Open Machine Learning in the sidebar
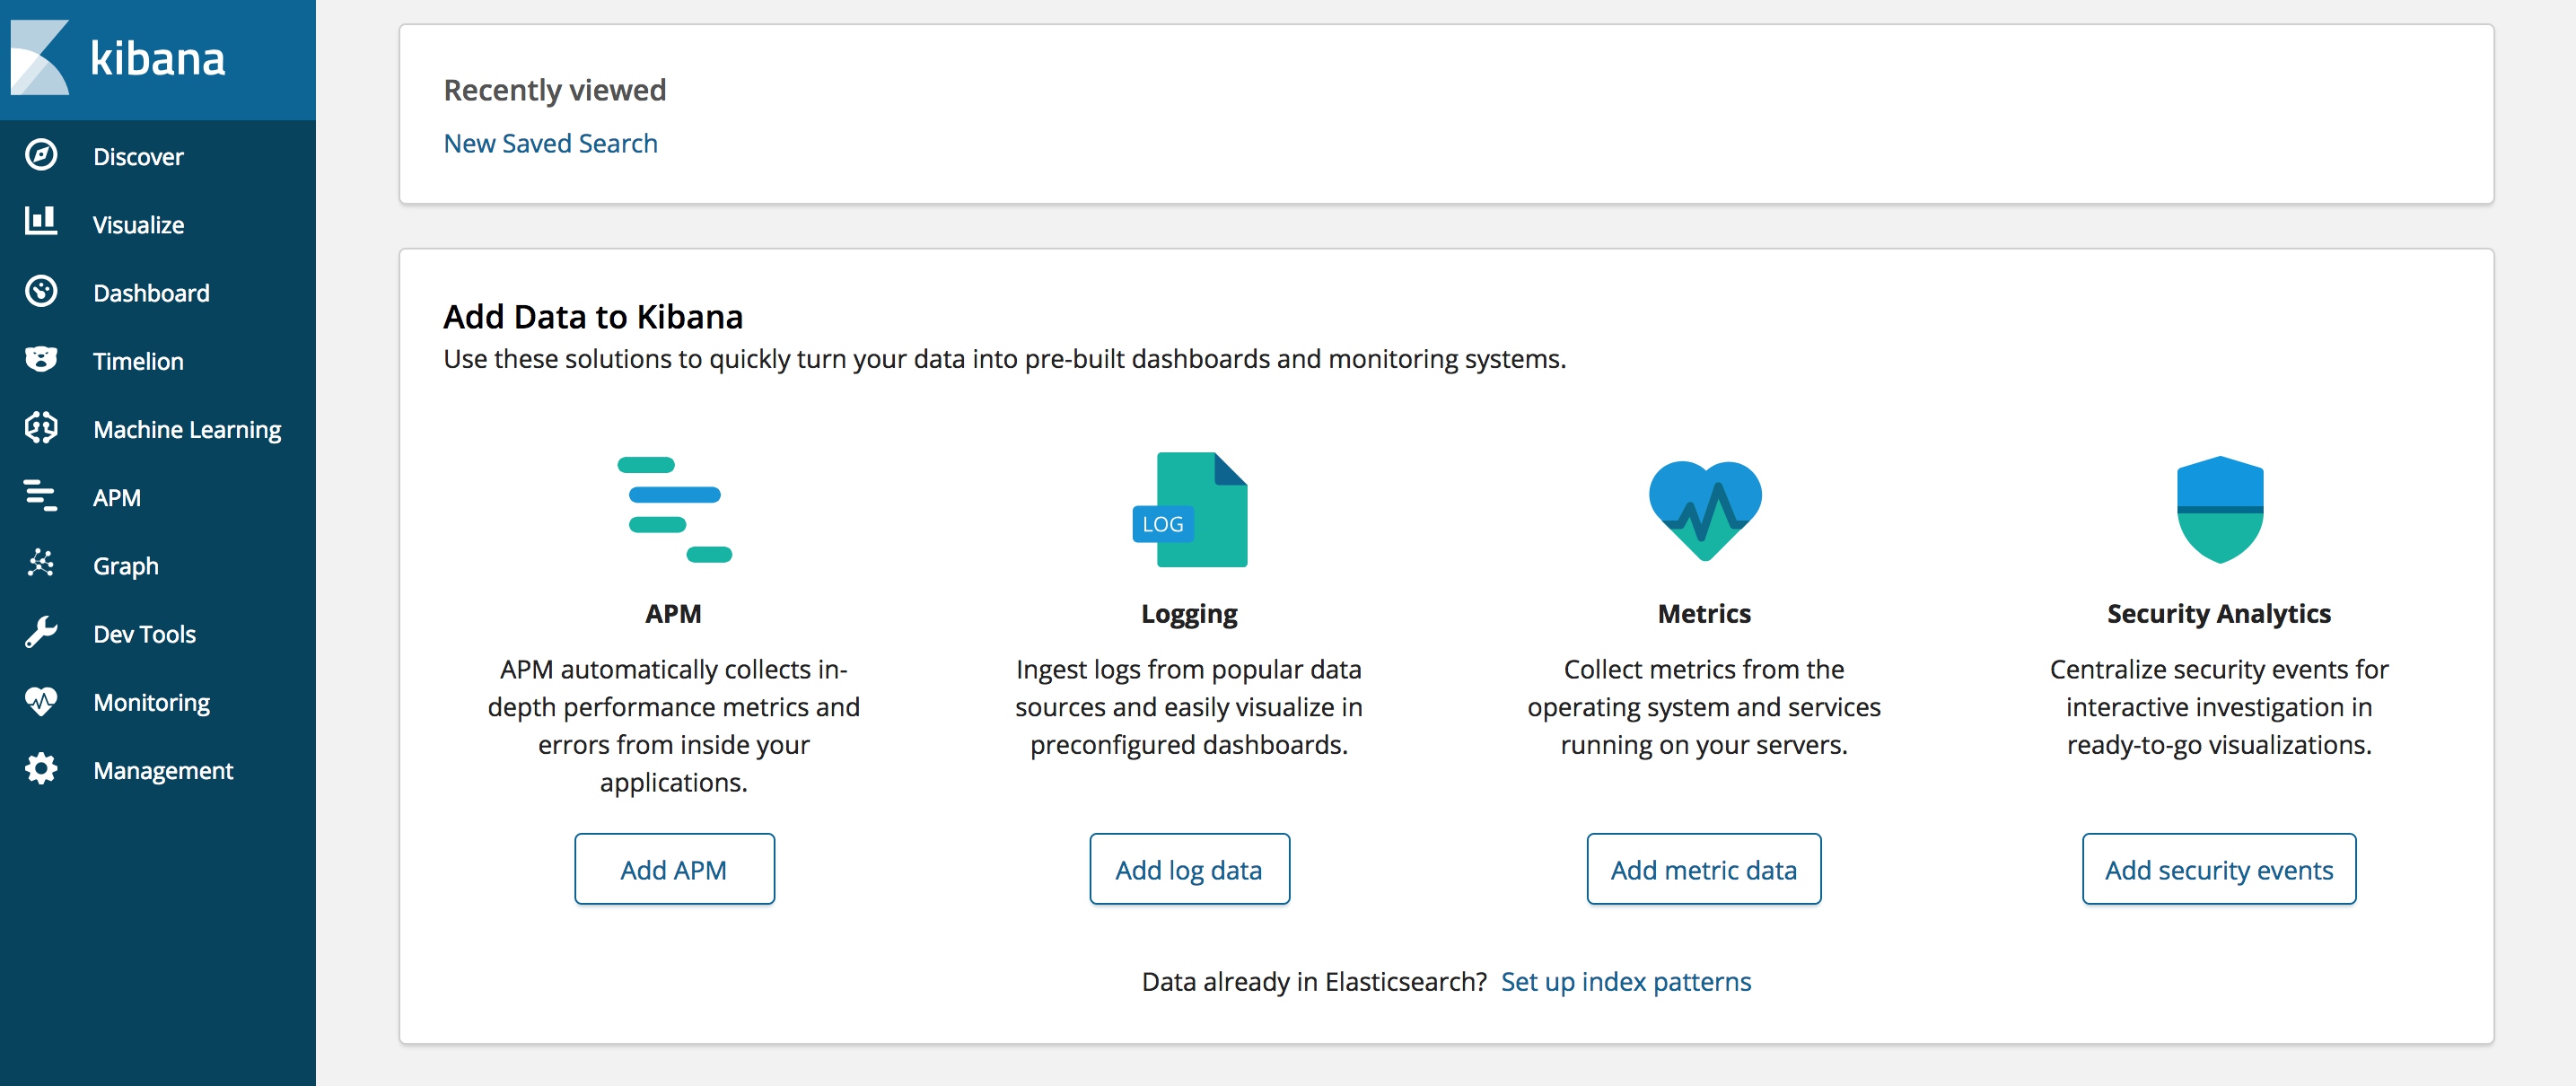Viewport: 2576px width, 1086px height. click(x=187, y=429)
